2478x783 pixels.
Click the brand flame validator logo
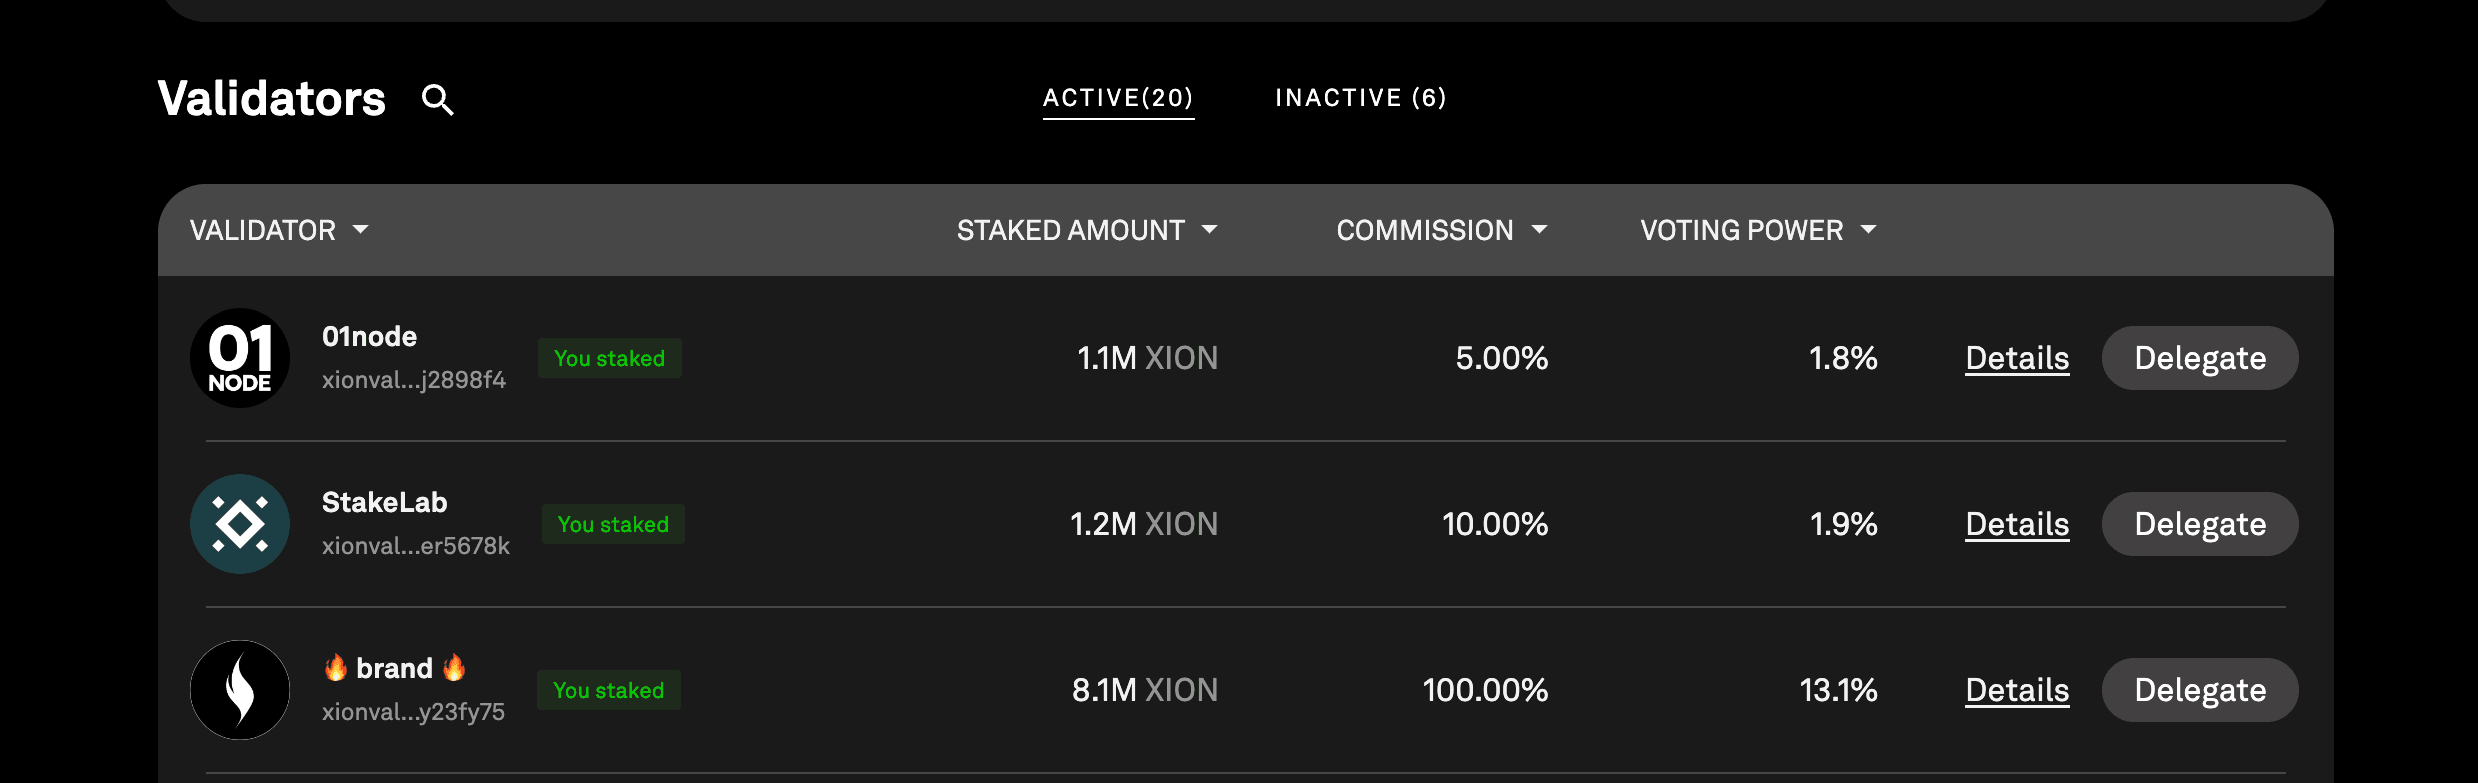click(x=240, y=690)
